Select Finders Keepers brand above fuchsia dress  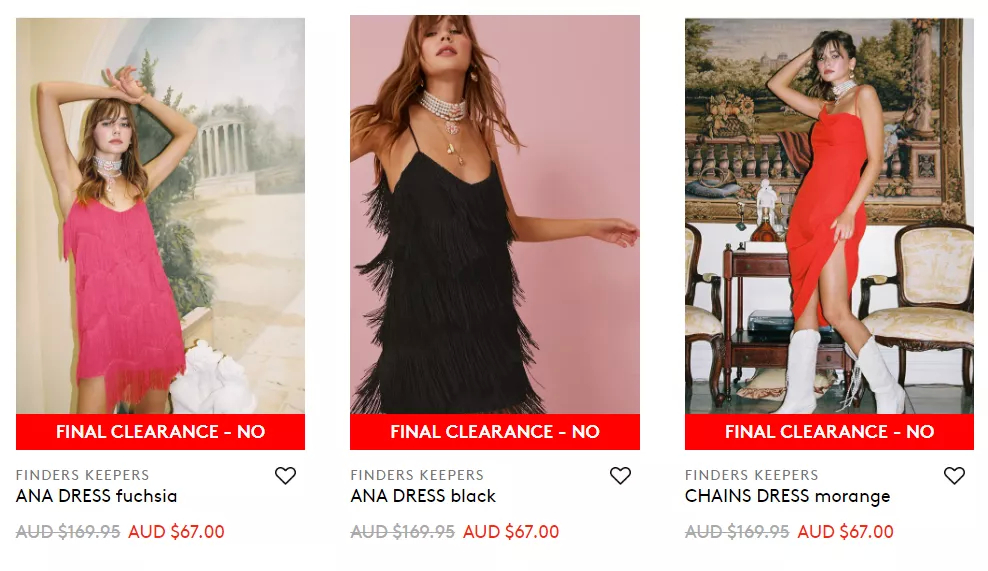(83, 475)
